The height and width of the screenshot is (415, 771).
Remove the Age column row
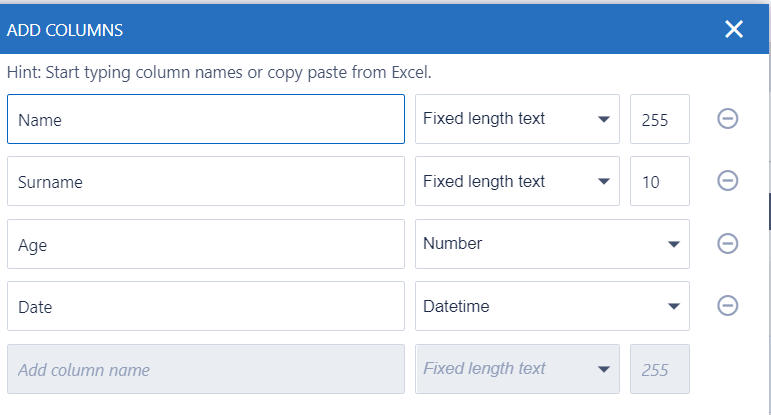728,244
